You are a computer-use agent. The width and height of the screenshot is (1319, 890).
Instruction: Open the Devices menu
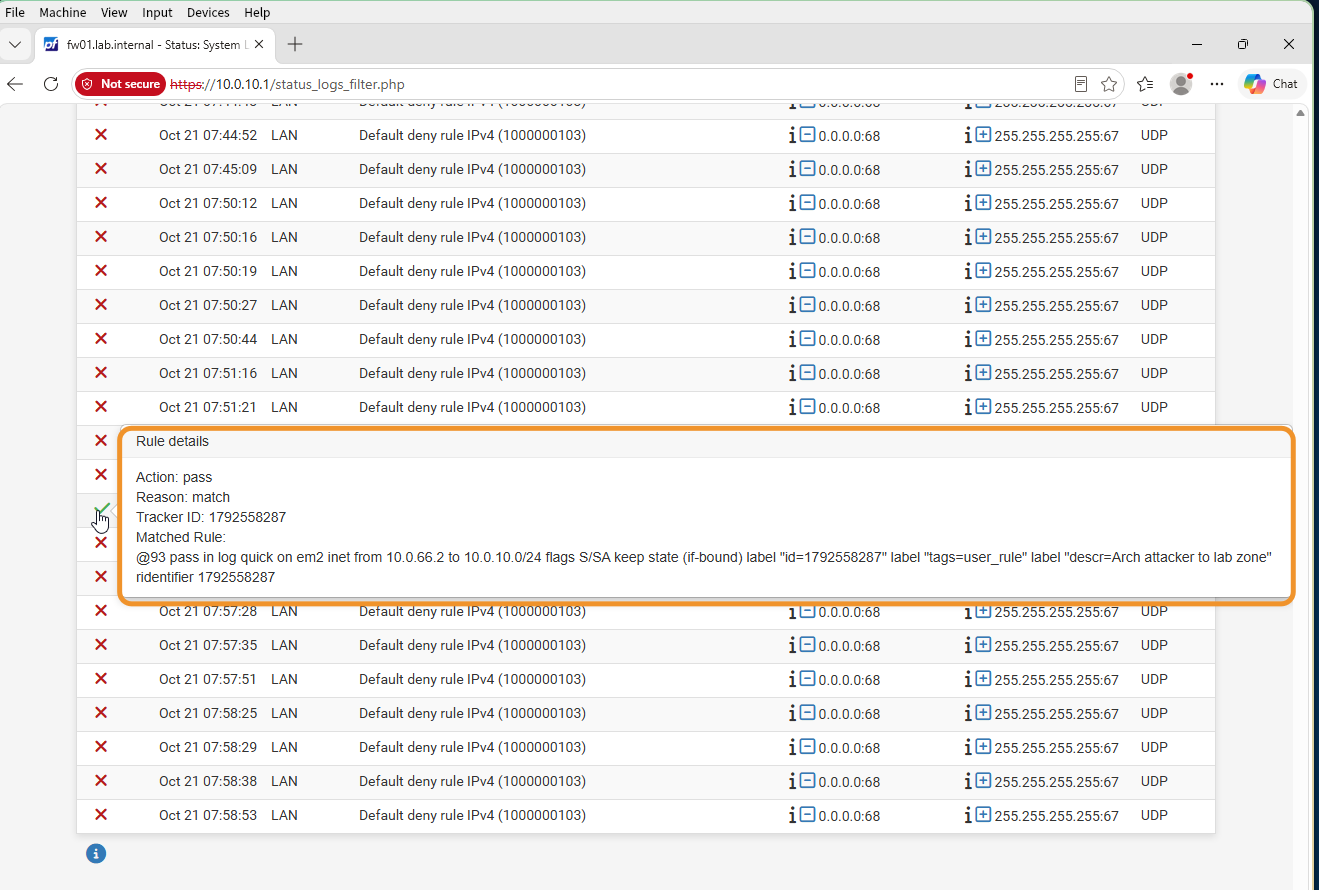point(208,12)
